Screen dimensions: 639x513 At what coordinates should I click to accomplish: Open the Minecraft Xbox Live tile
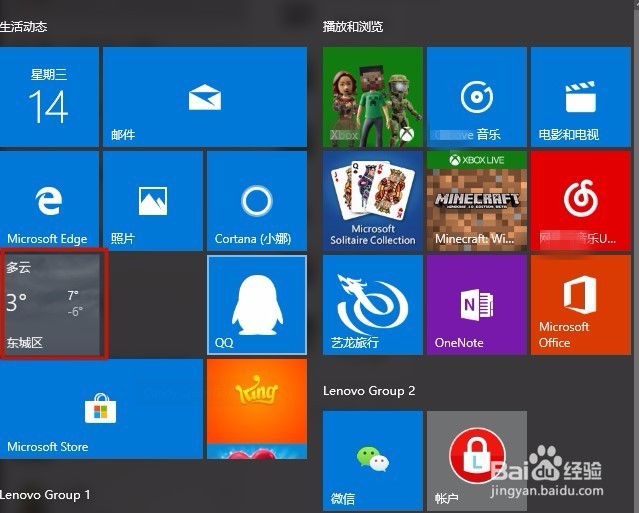[477, 201]
